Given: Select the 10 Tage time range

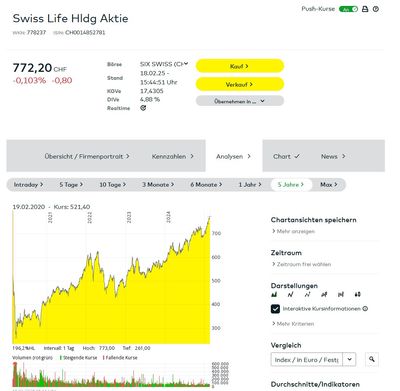Looking at the screenshot, I should click(113, 184).
